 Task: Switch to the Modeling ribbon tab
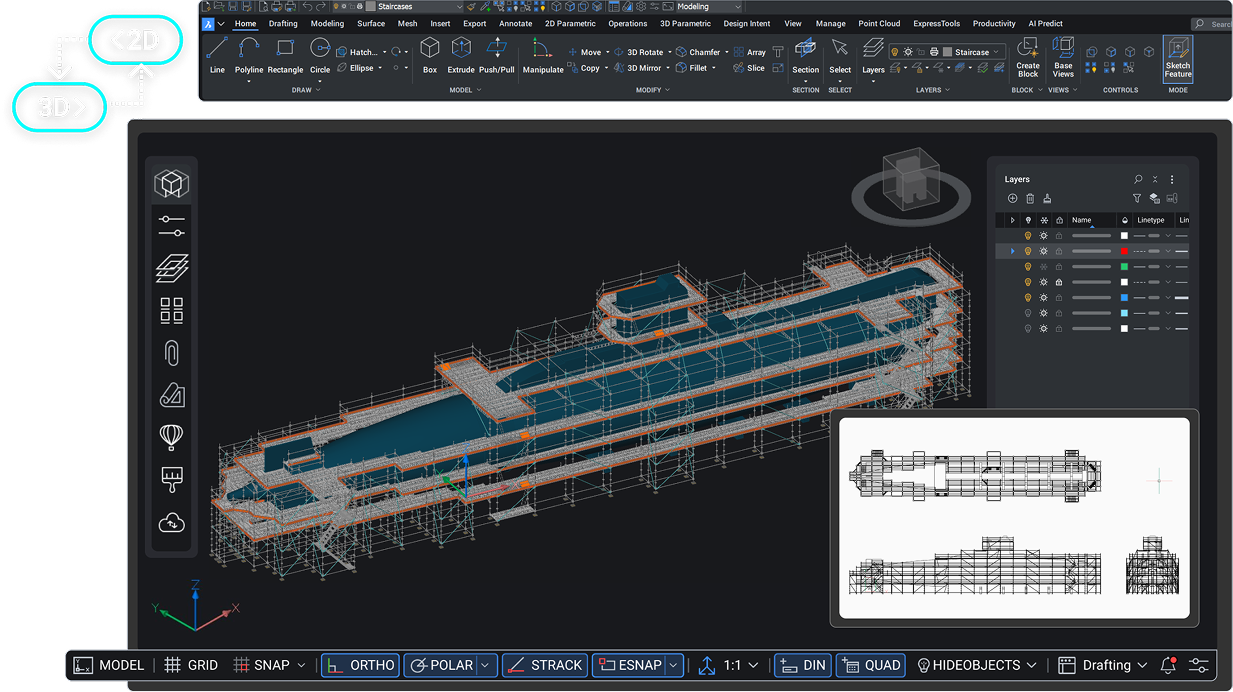point(327,23)
